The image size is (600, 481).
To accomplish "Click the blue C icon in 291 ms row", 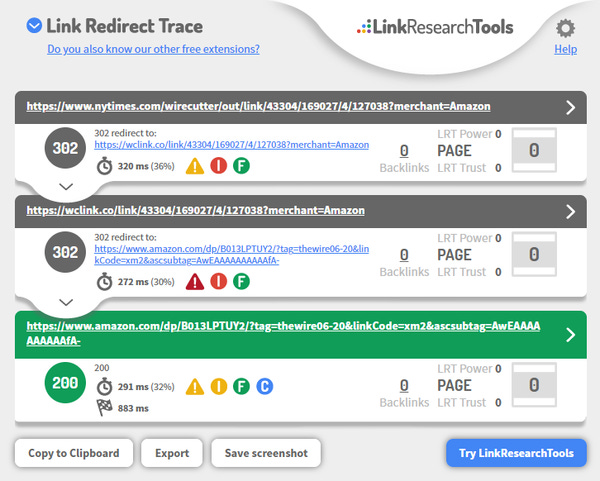I will [x=264, y=386].
